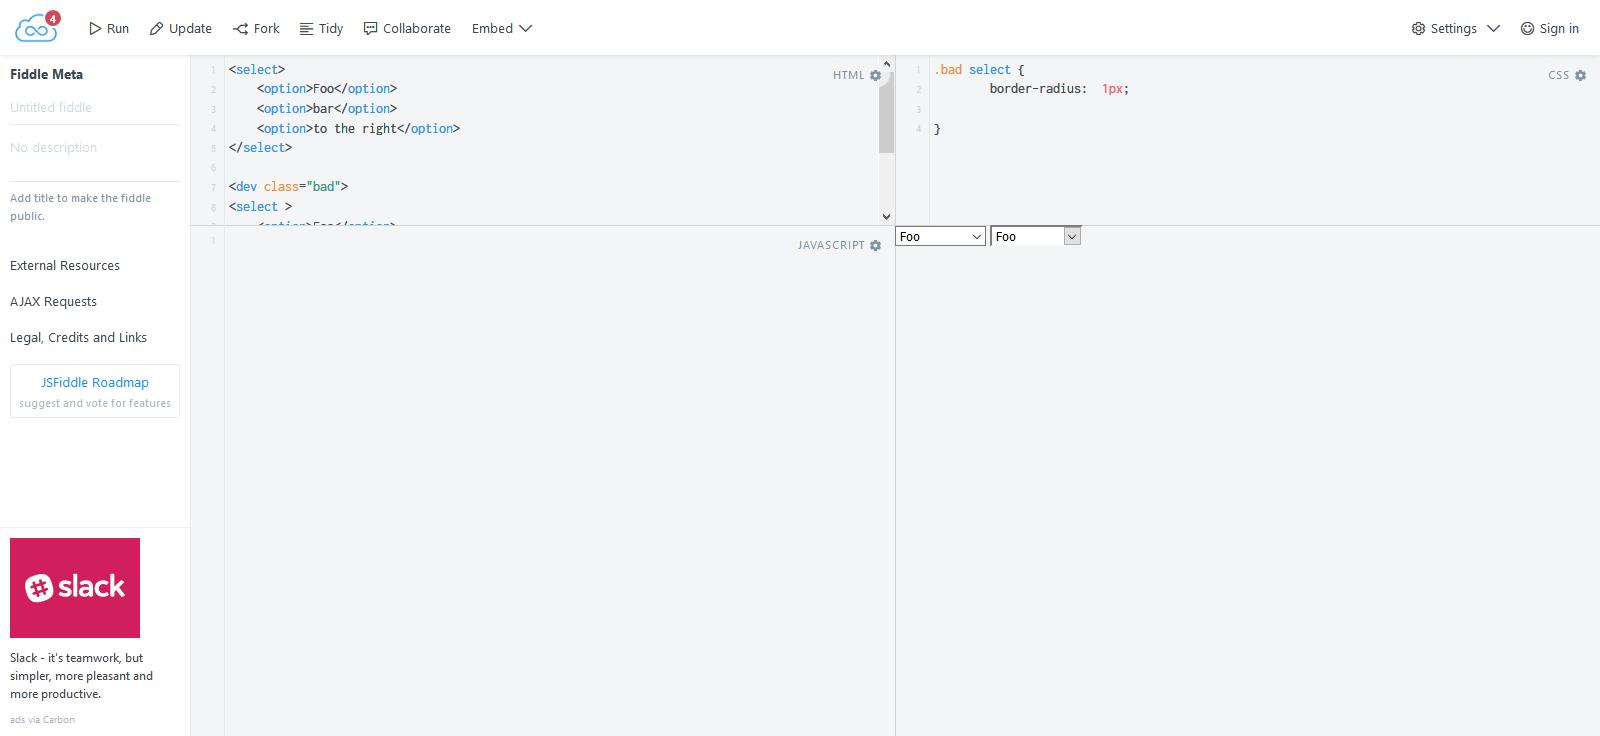Expand the Embed dropdown menu
Image resolution: width=1600 pixels, height=736 pixels.
pyautogui.click(x=502, y=28)
